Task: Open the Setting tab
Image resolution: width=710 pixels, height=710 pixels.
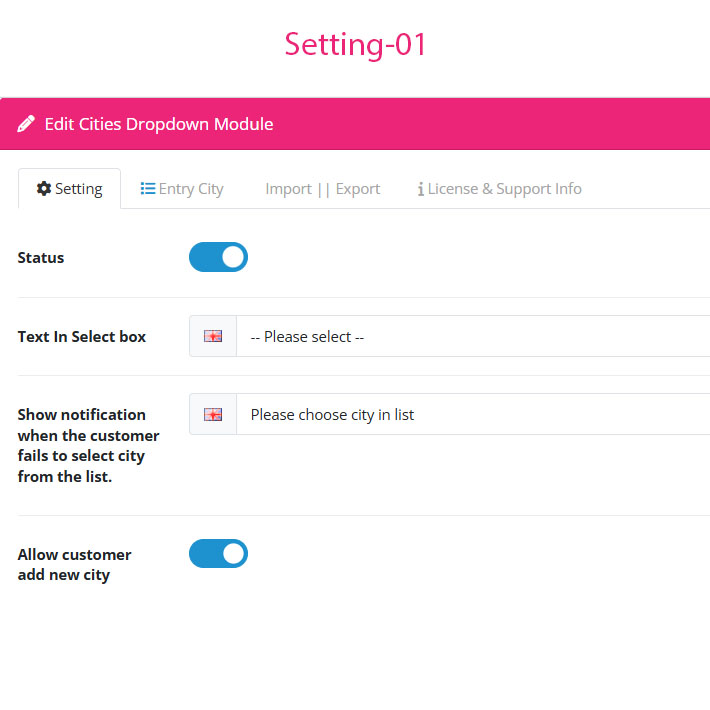Action: (x=69, y=189)
